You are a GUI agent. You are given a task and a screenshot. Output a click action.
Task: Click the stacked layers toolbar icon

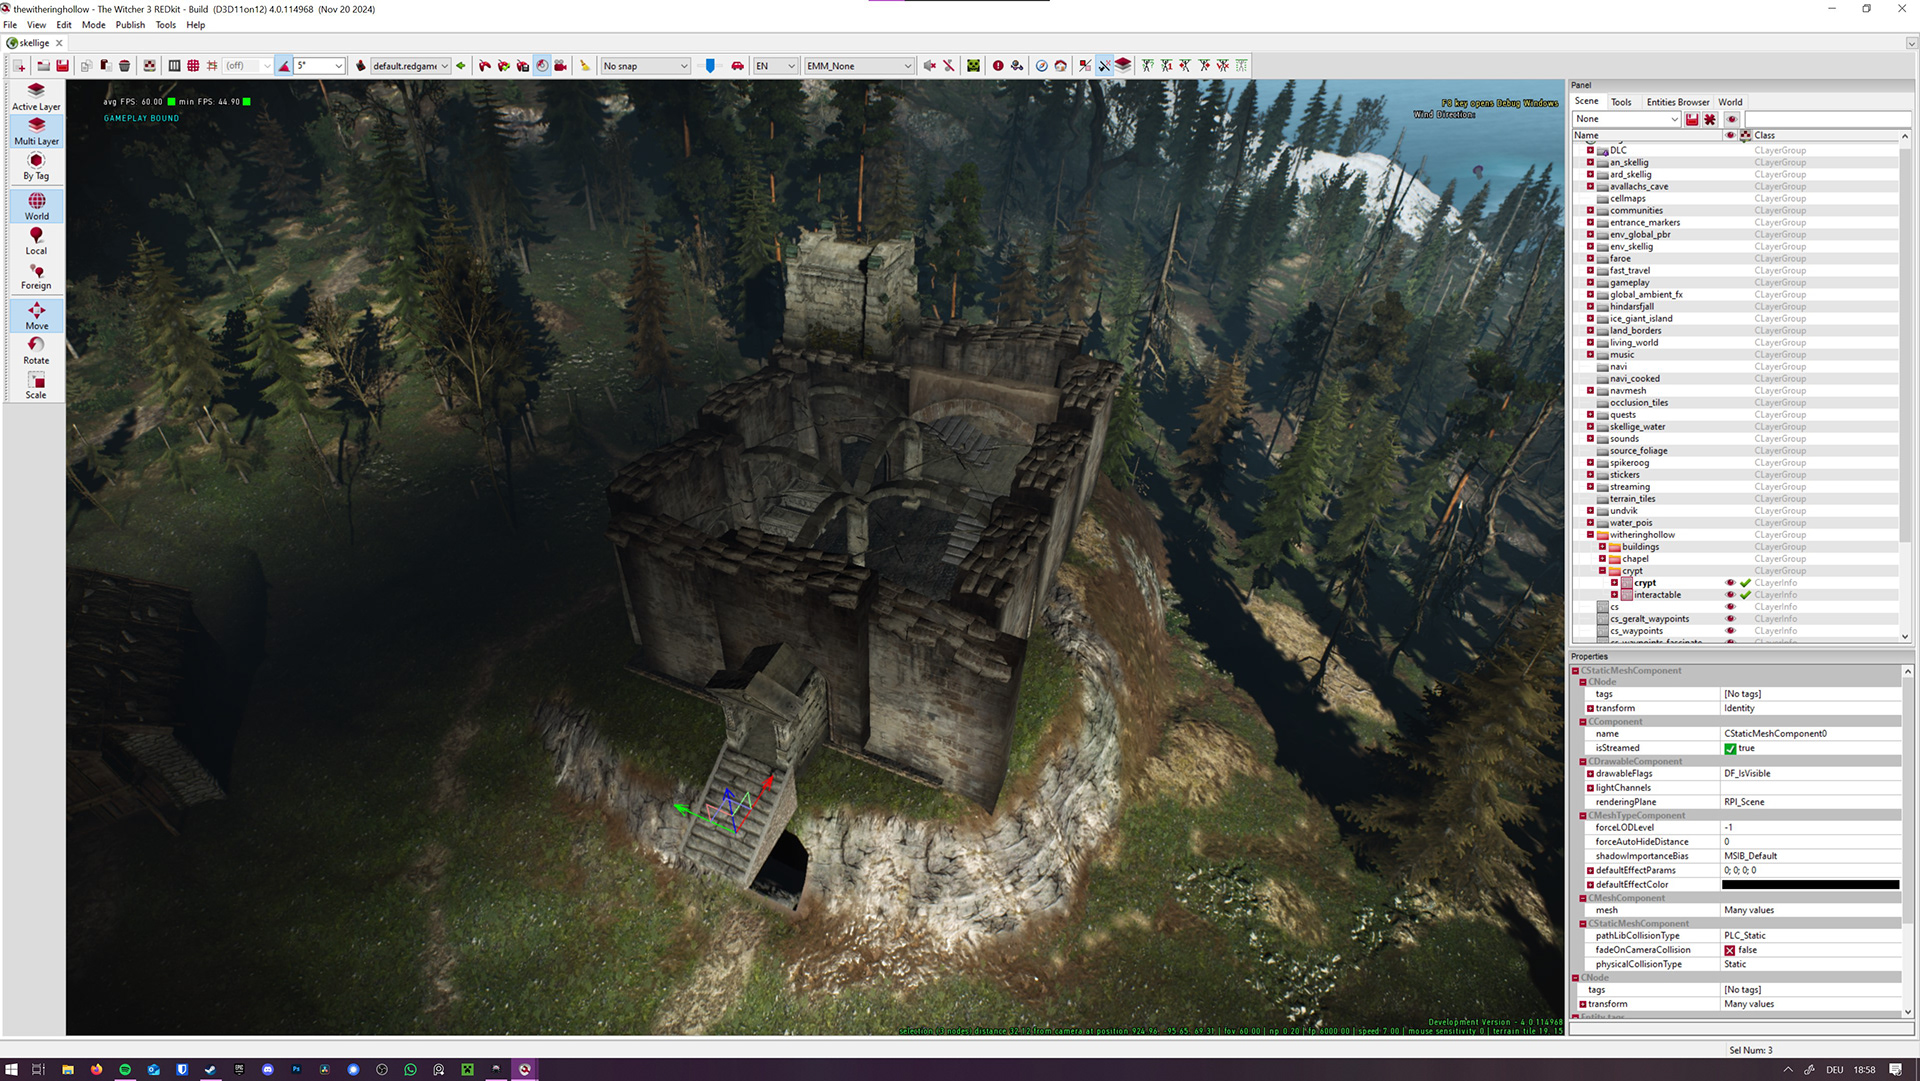click(x=1123, y=66)
